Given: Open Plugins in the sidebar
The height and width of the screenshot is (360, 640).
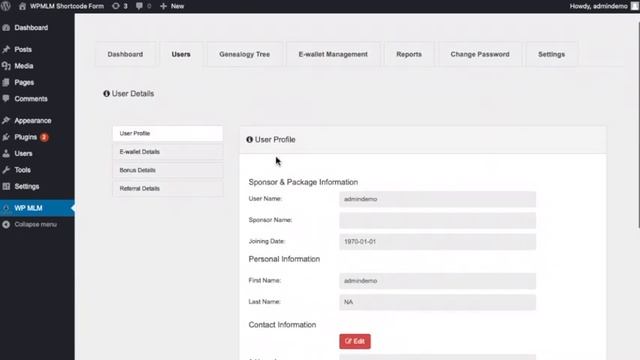Looking at the screenshot, I should coord(26,137).
